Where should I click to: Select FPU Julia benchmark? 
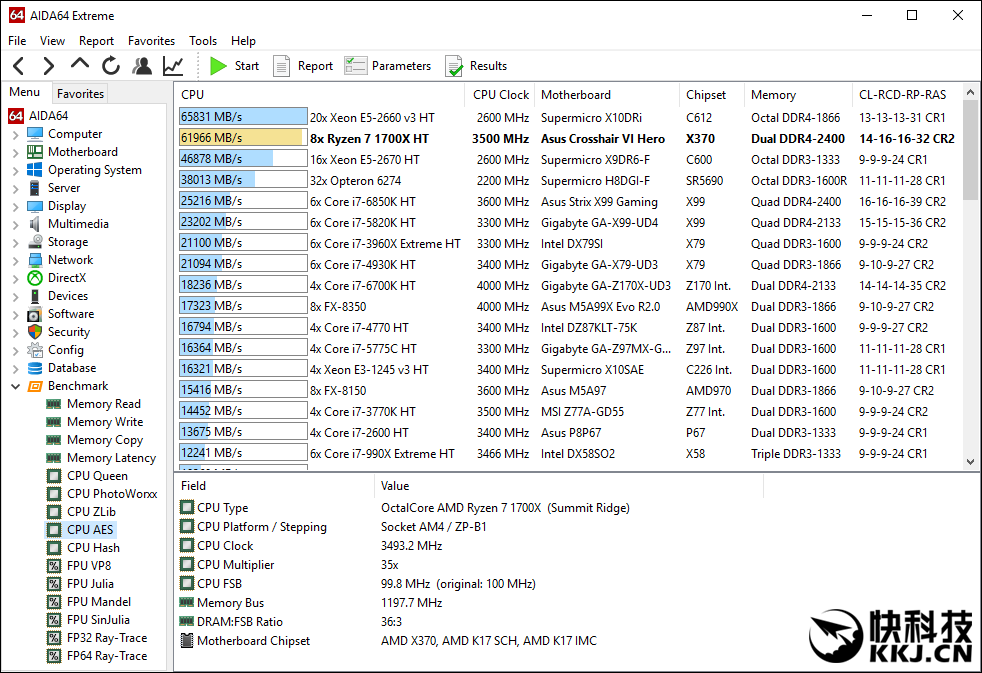click(89, 584)
